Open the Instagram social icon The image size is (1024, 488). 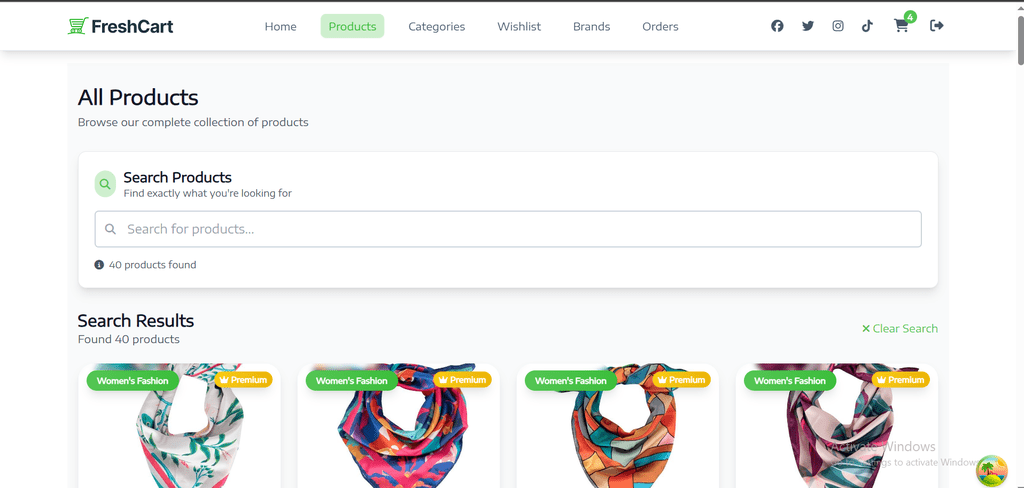click(838, 26)
